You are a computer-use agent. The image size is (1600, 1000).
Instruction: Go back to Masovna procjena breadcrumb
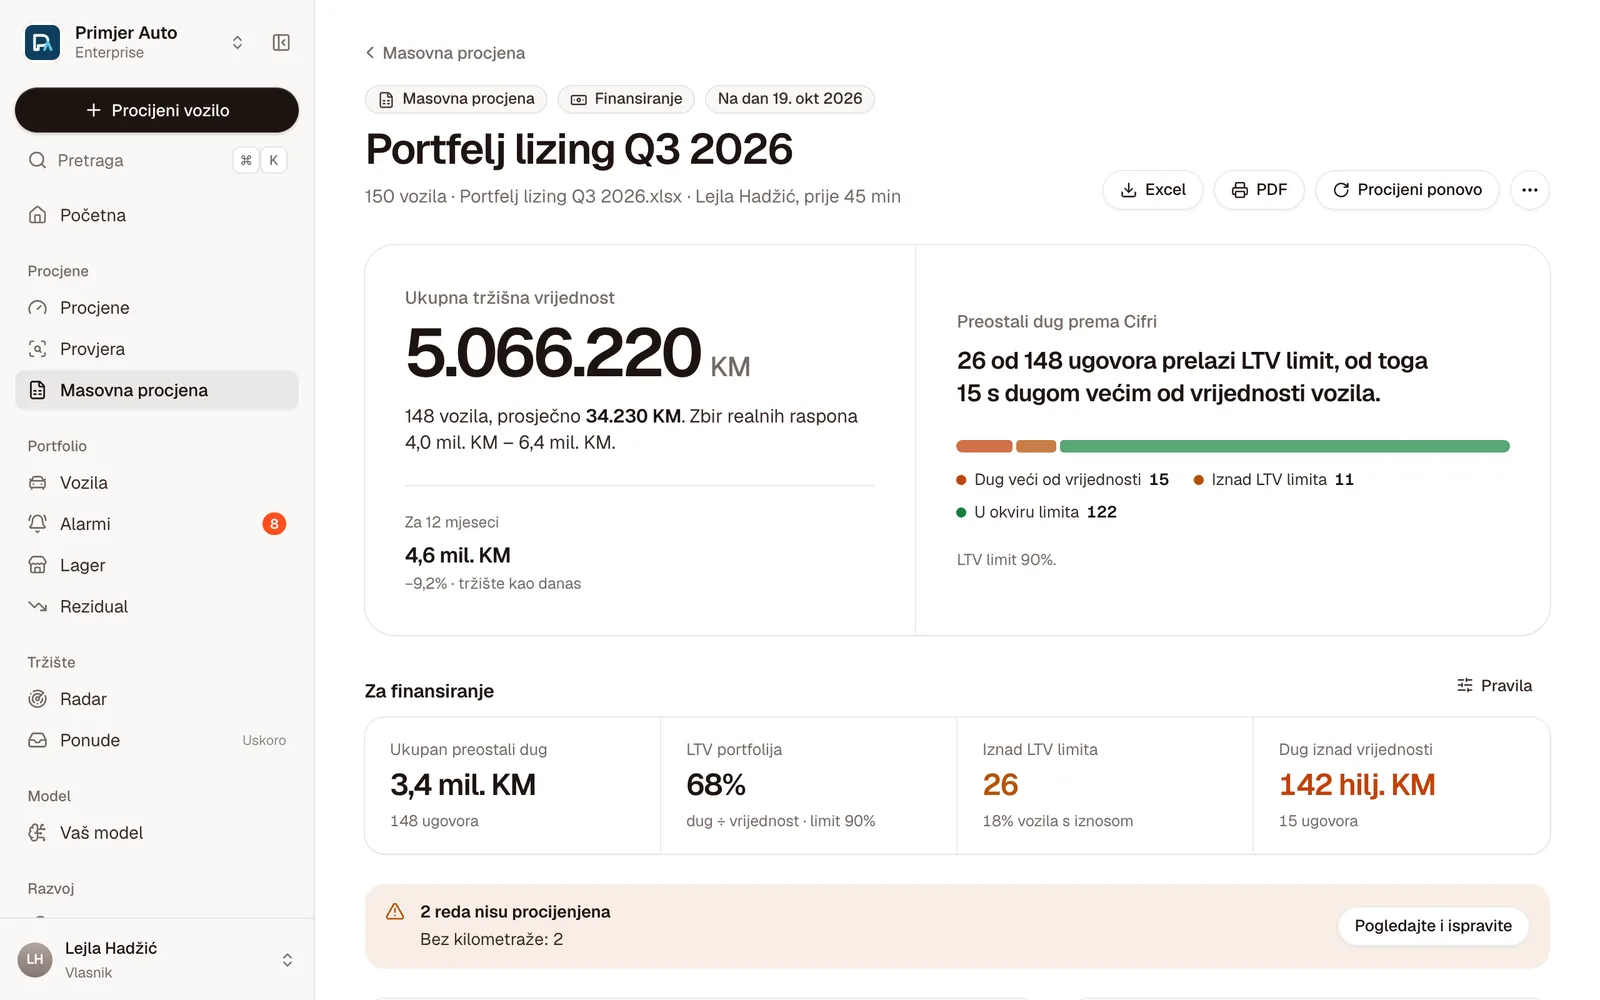(445, 53)
